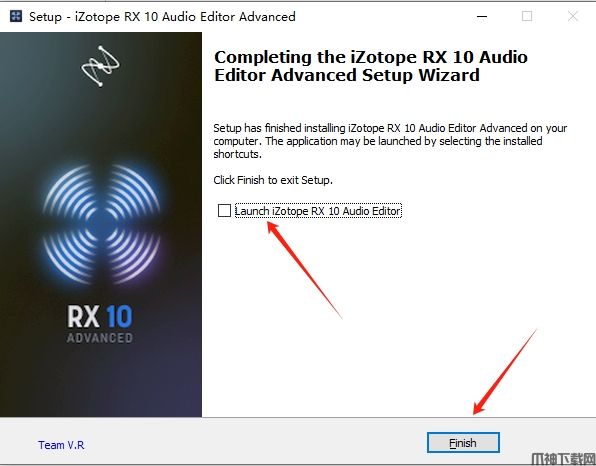Click the Launch iZotope RX 10 Audio Editor label
This screenshot has height=466, width=596.
[x=318, y=211]
